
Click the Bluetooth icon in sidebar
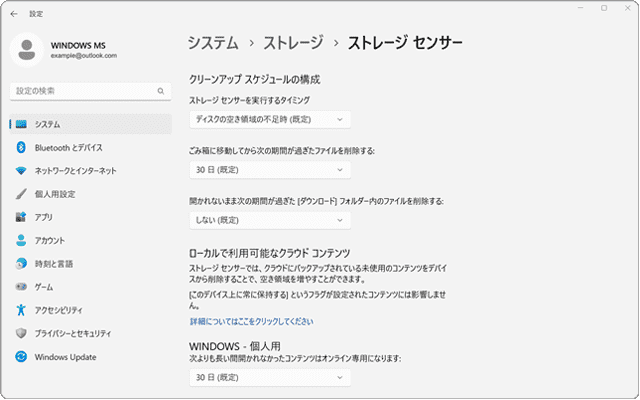[x=21, y=147]
